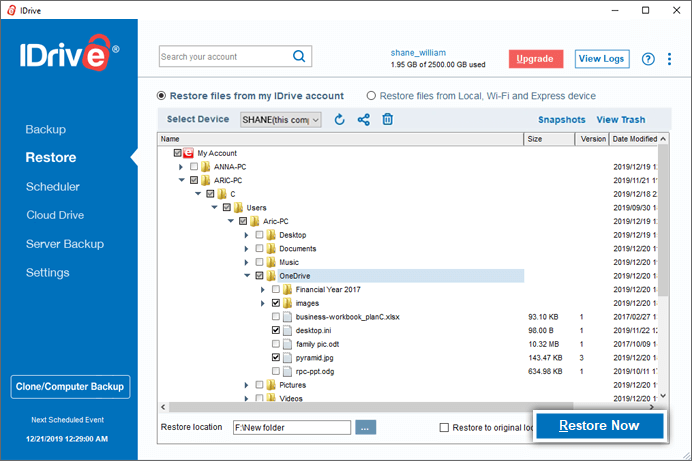Check the family pic.odt checkbox
This screenshot has width=692, height=461.
[x=276, y=344]
